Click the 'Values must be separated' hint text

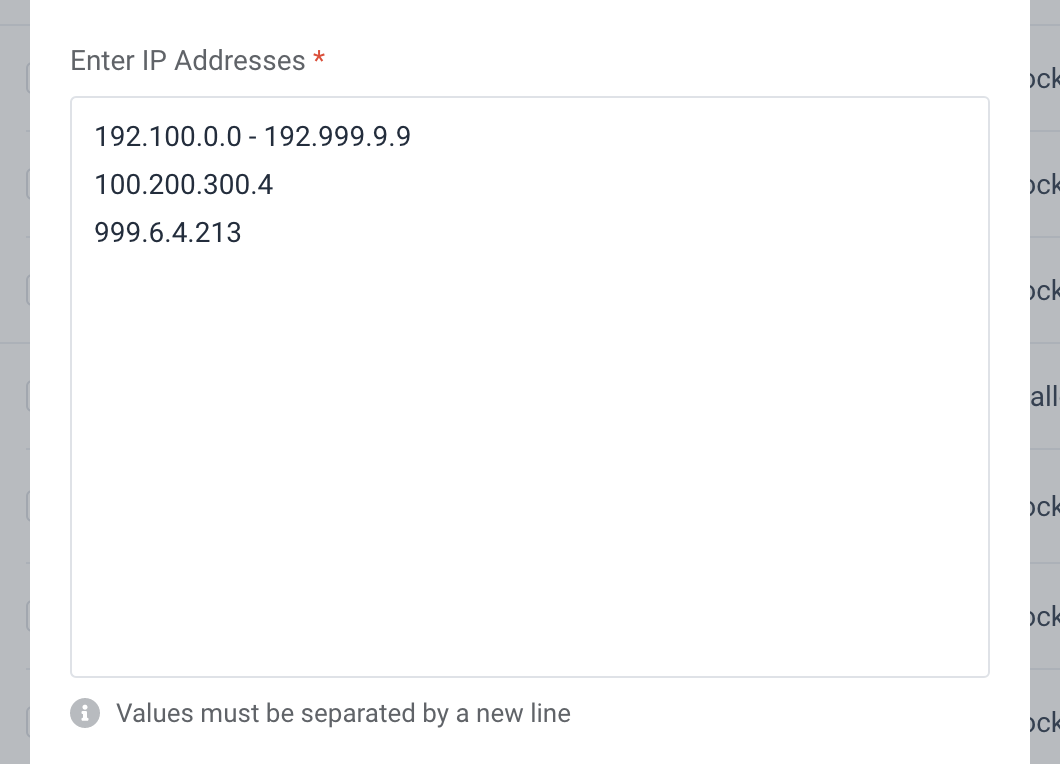coord(343,713)
